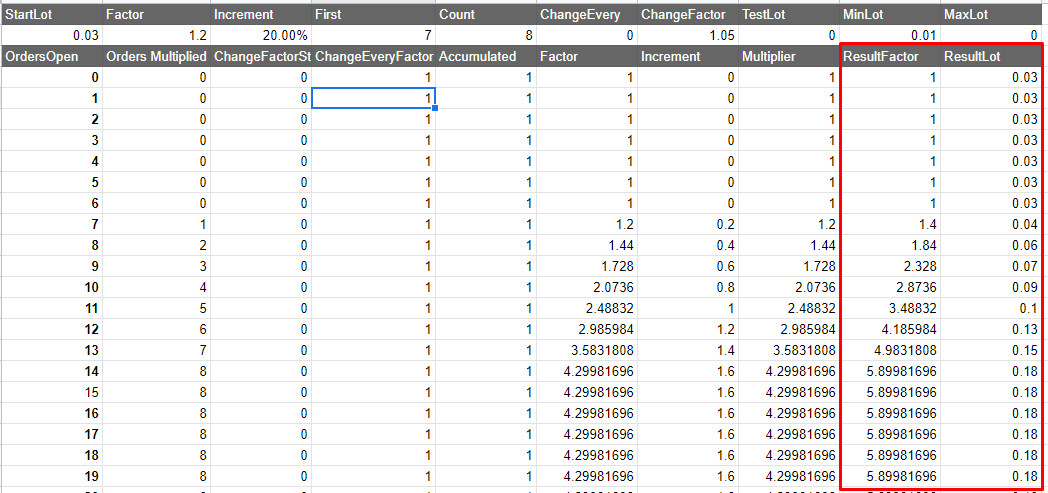
Task: Select the Accumulated header cell
Action: point(486,57)
